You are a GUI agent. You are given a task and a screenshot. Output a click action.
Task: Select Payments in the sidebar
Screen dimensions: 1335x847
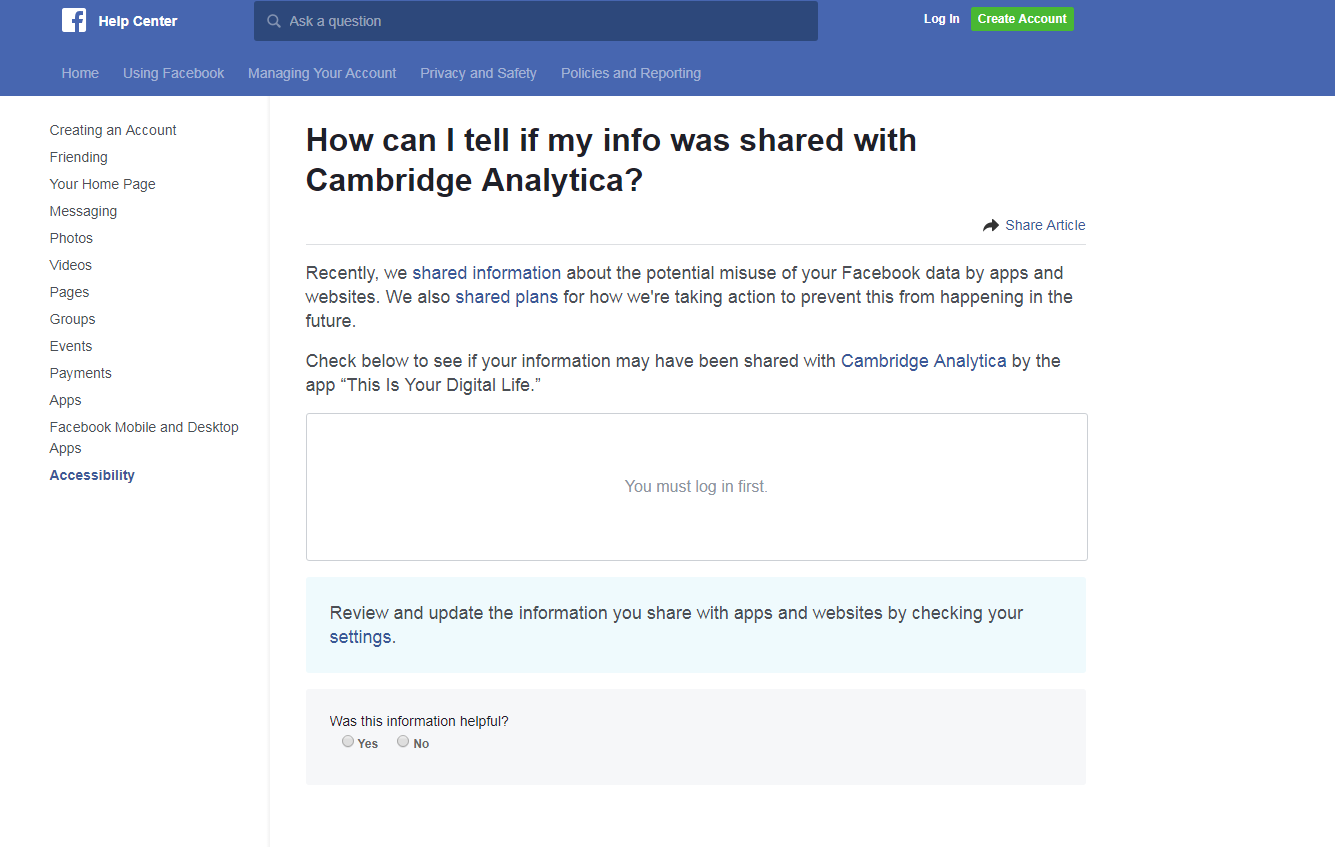pyautogui.click(x=81, y=373)
